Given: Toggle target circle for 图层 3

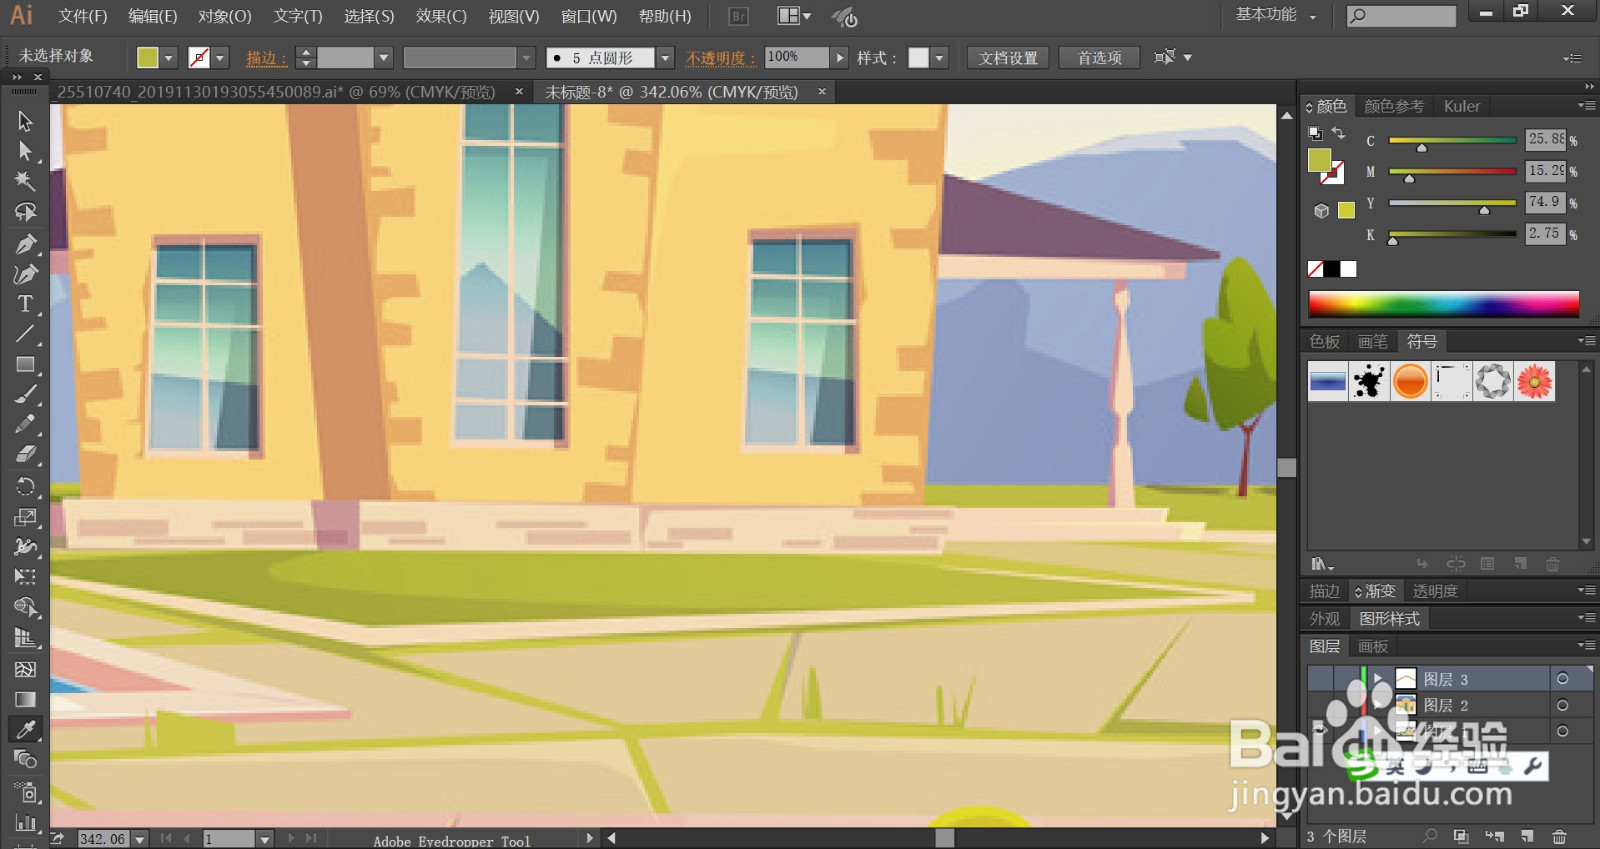Looking at the screenshot, I should point(1563,679).
